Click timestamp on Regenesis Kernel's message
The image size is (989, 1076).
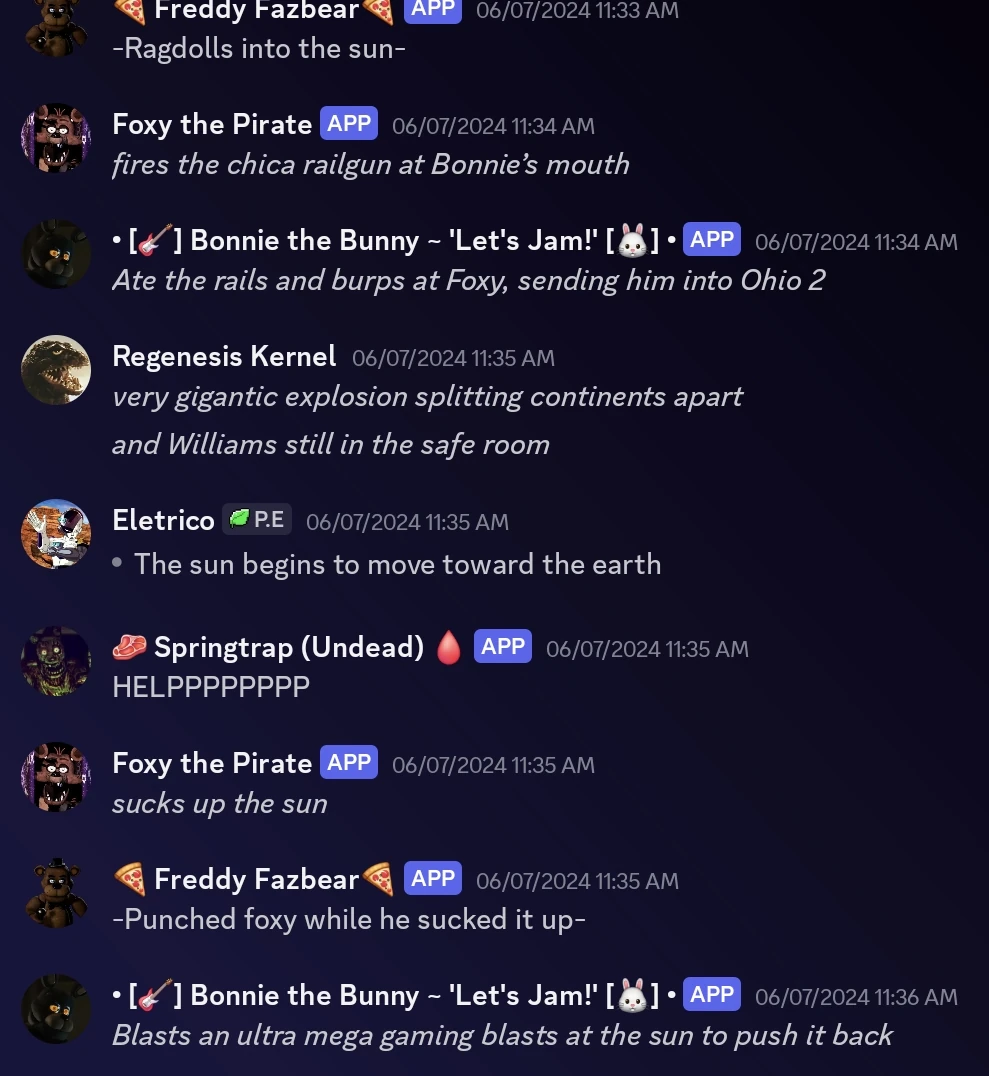click(453, 358)
